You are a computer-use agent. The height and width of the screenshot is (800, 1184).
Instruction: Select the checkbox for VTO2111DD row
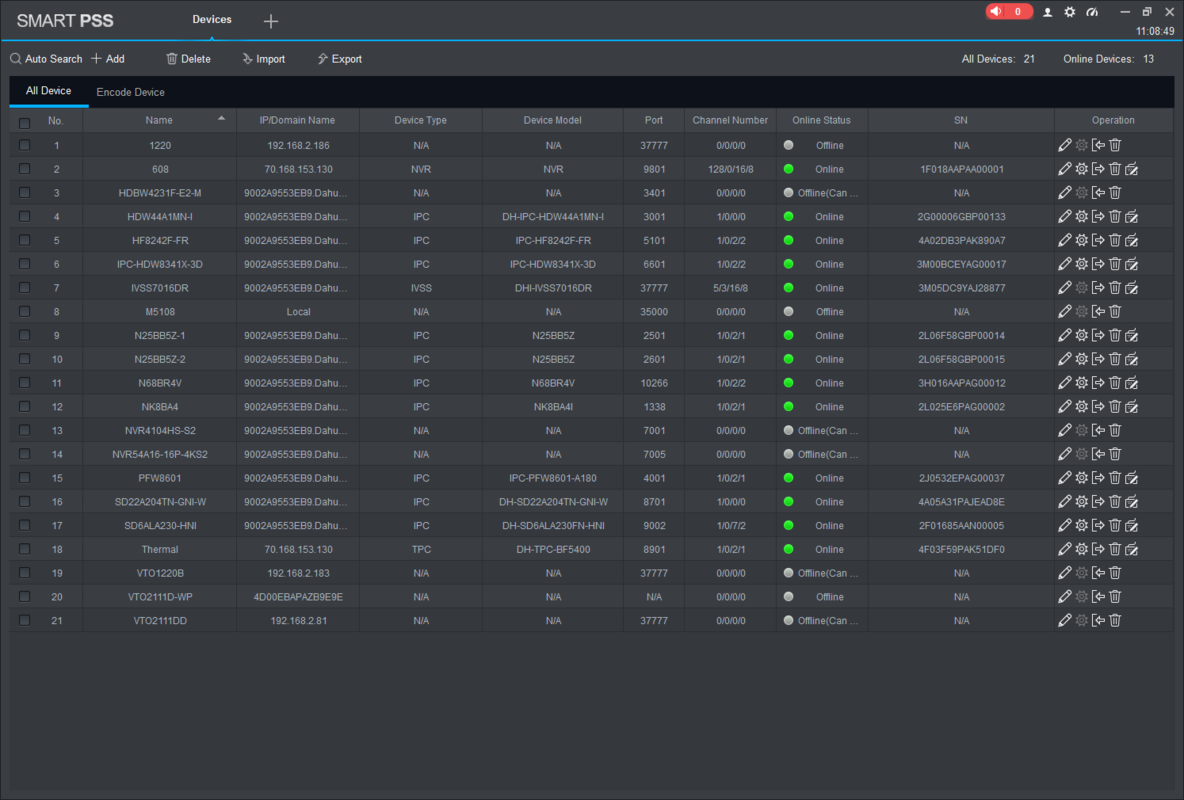pyautogui.click(x=25, y=621)
